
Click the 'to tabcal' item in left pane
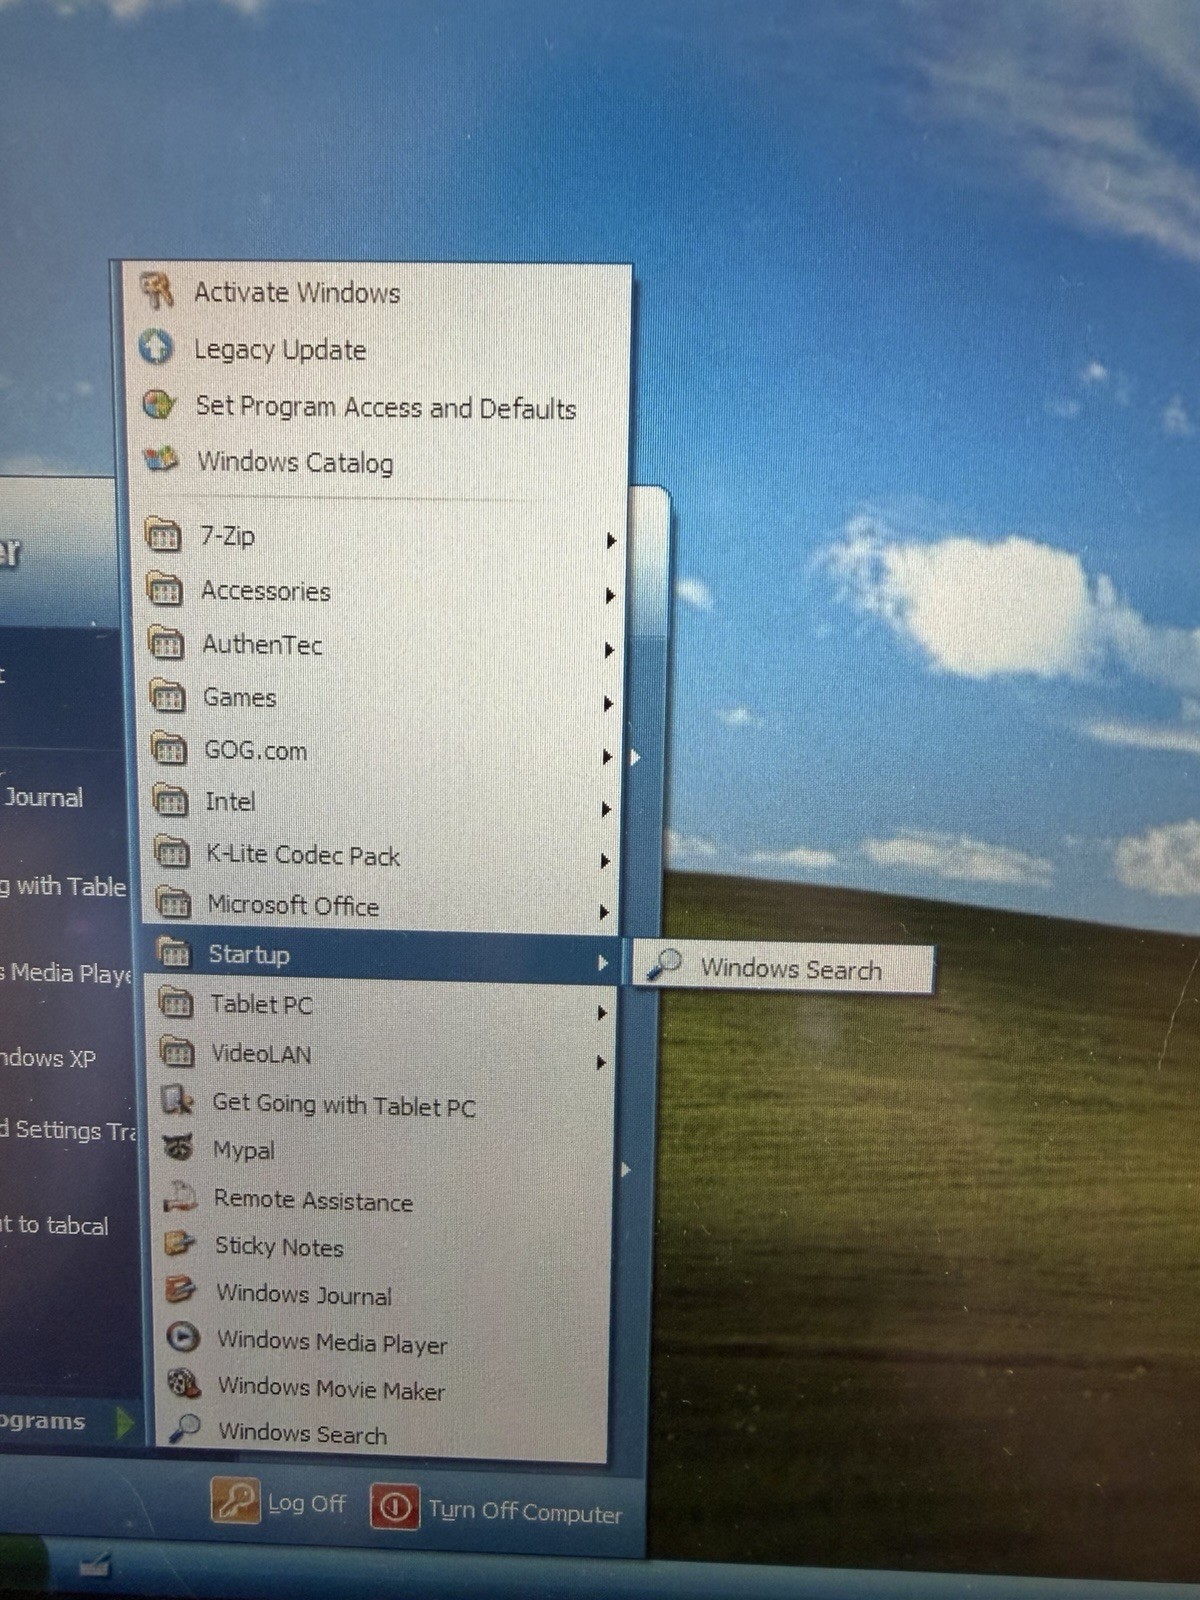[x=54, y=1225]
